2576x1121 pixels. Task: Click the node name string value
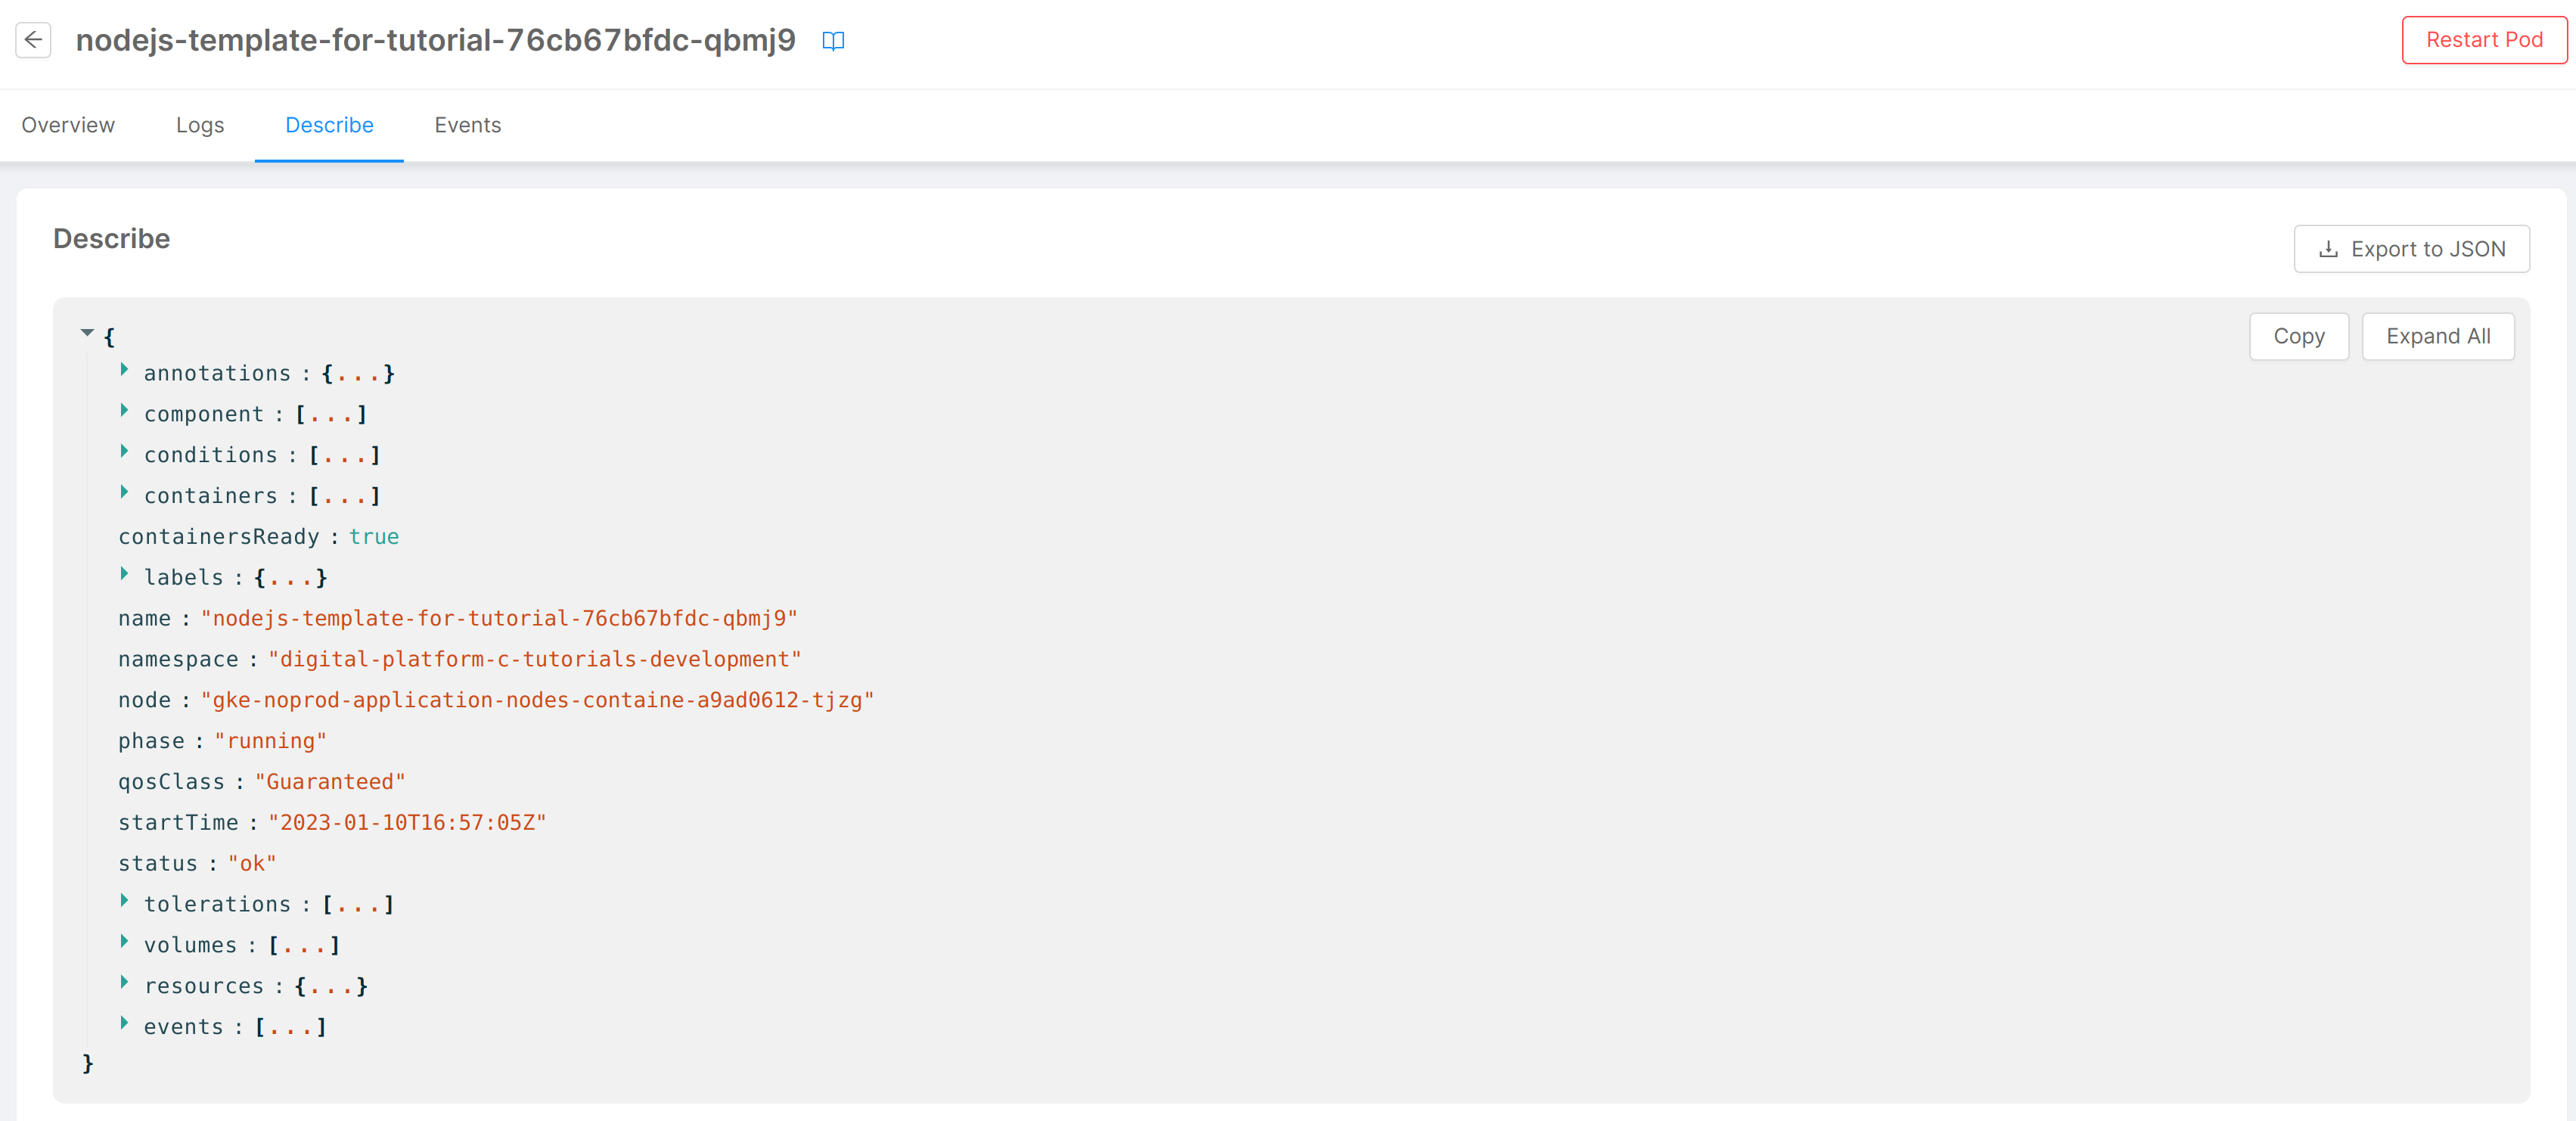tap(537, 701)
